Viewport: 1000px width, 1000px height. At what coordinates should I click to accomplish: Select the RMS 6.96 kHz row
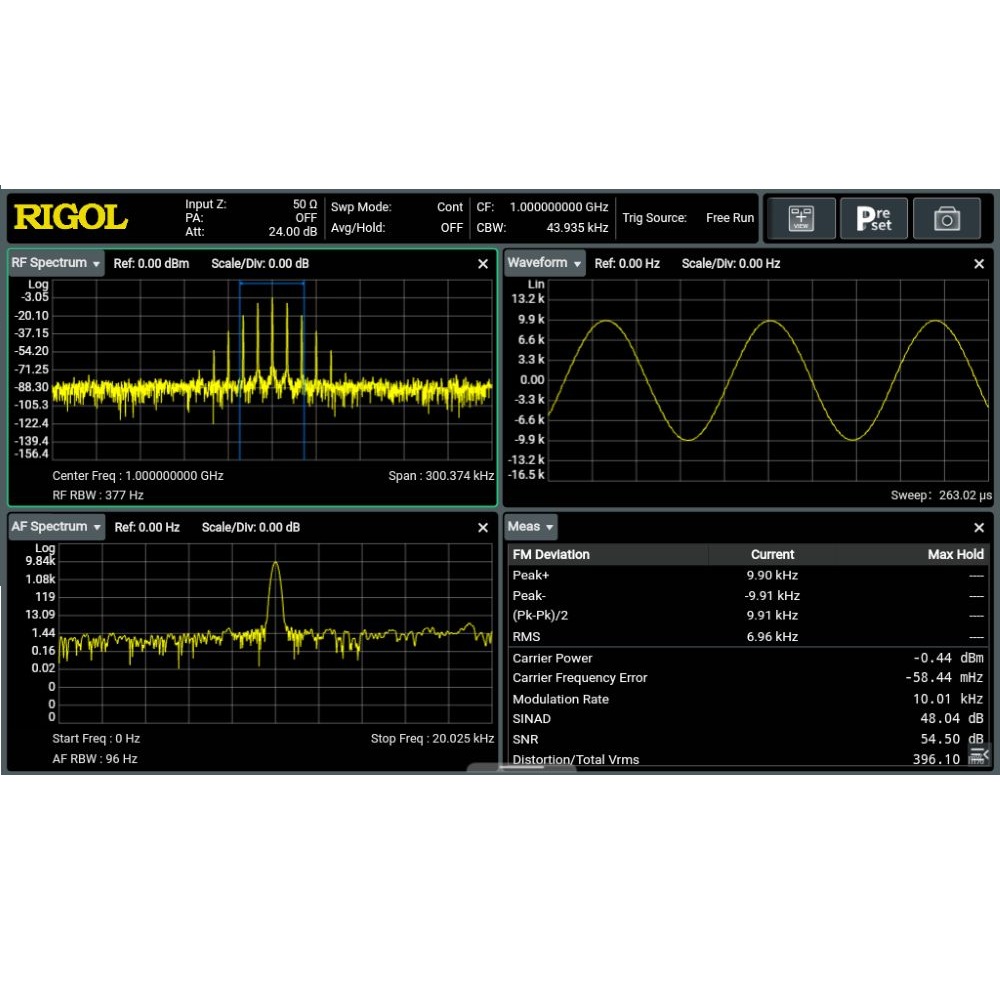(748, 636)
